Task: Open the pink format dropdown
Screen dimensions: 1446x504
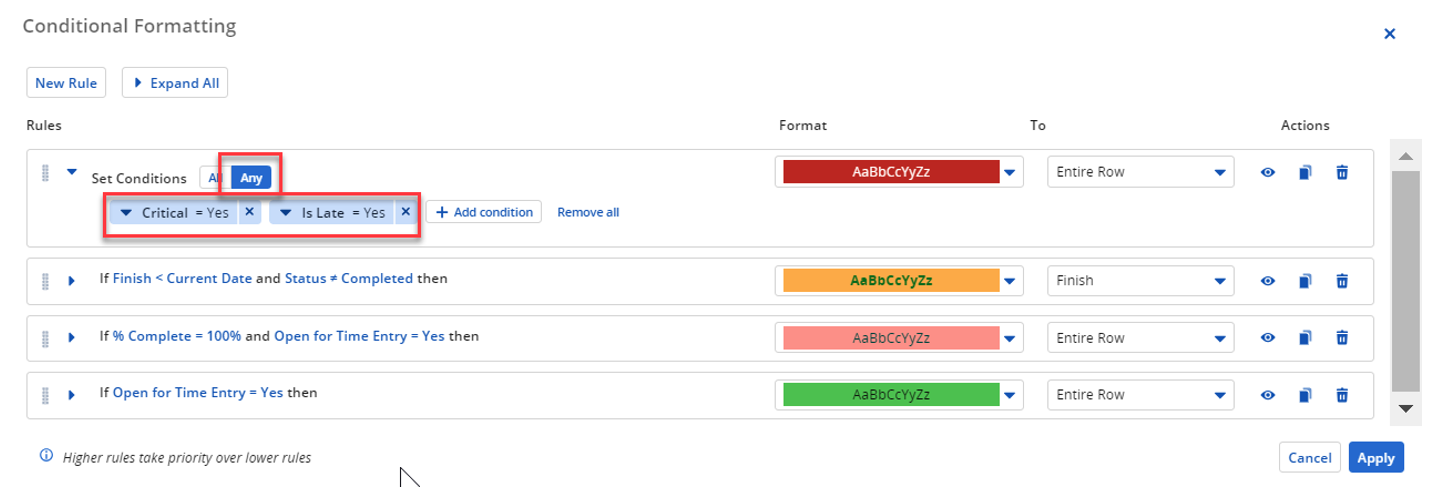Action: click(1010, 339)
